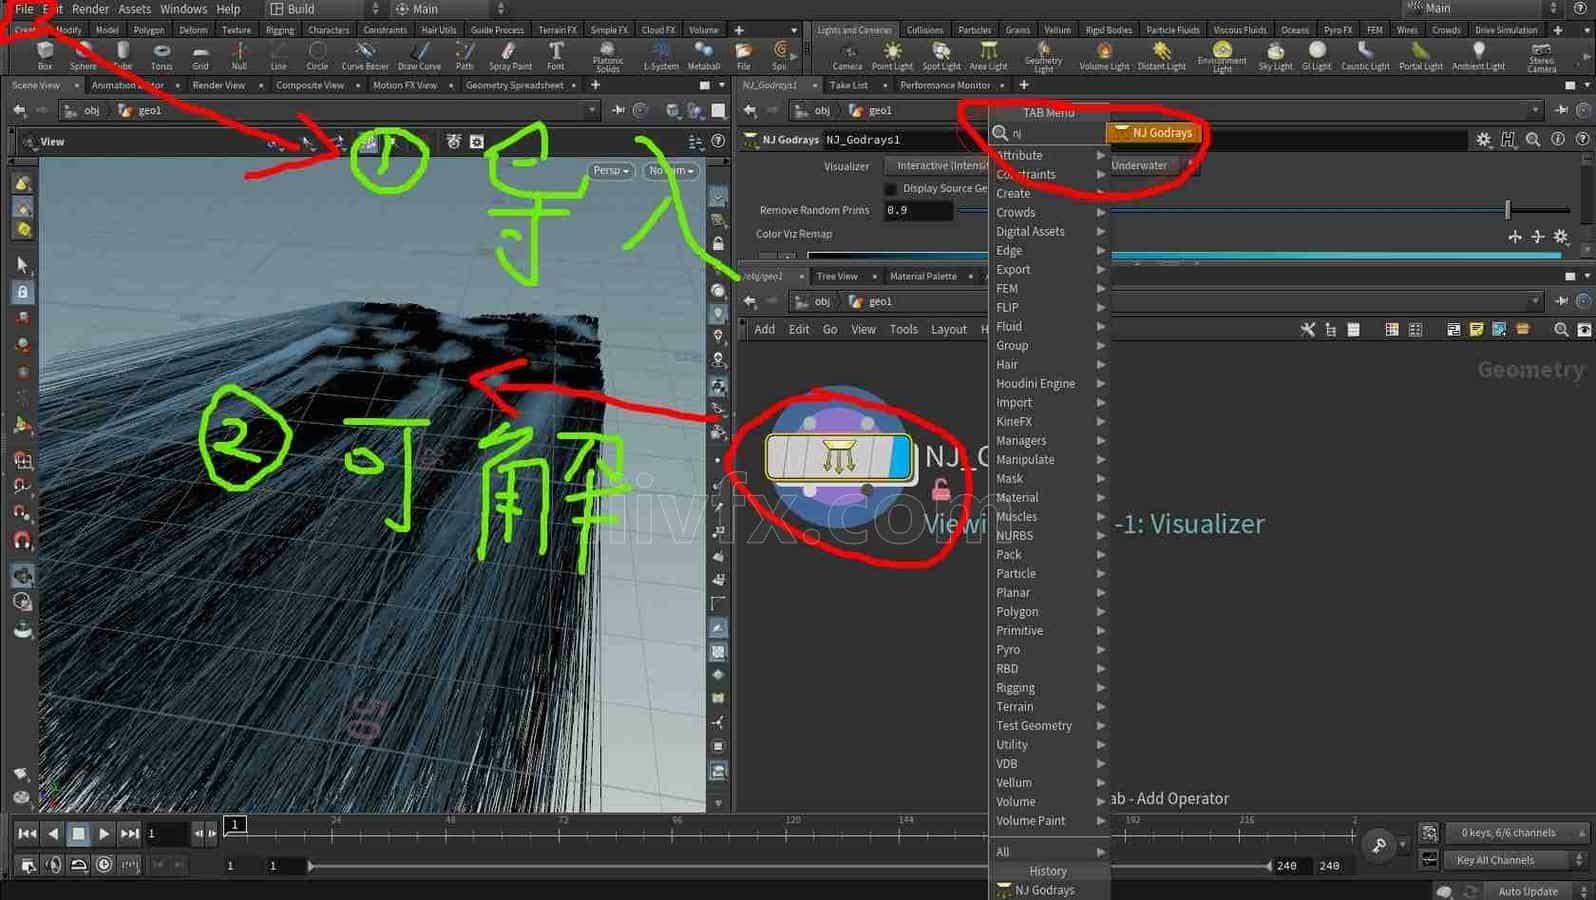Click the Play forward button in playbar

coord(104,833)
